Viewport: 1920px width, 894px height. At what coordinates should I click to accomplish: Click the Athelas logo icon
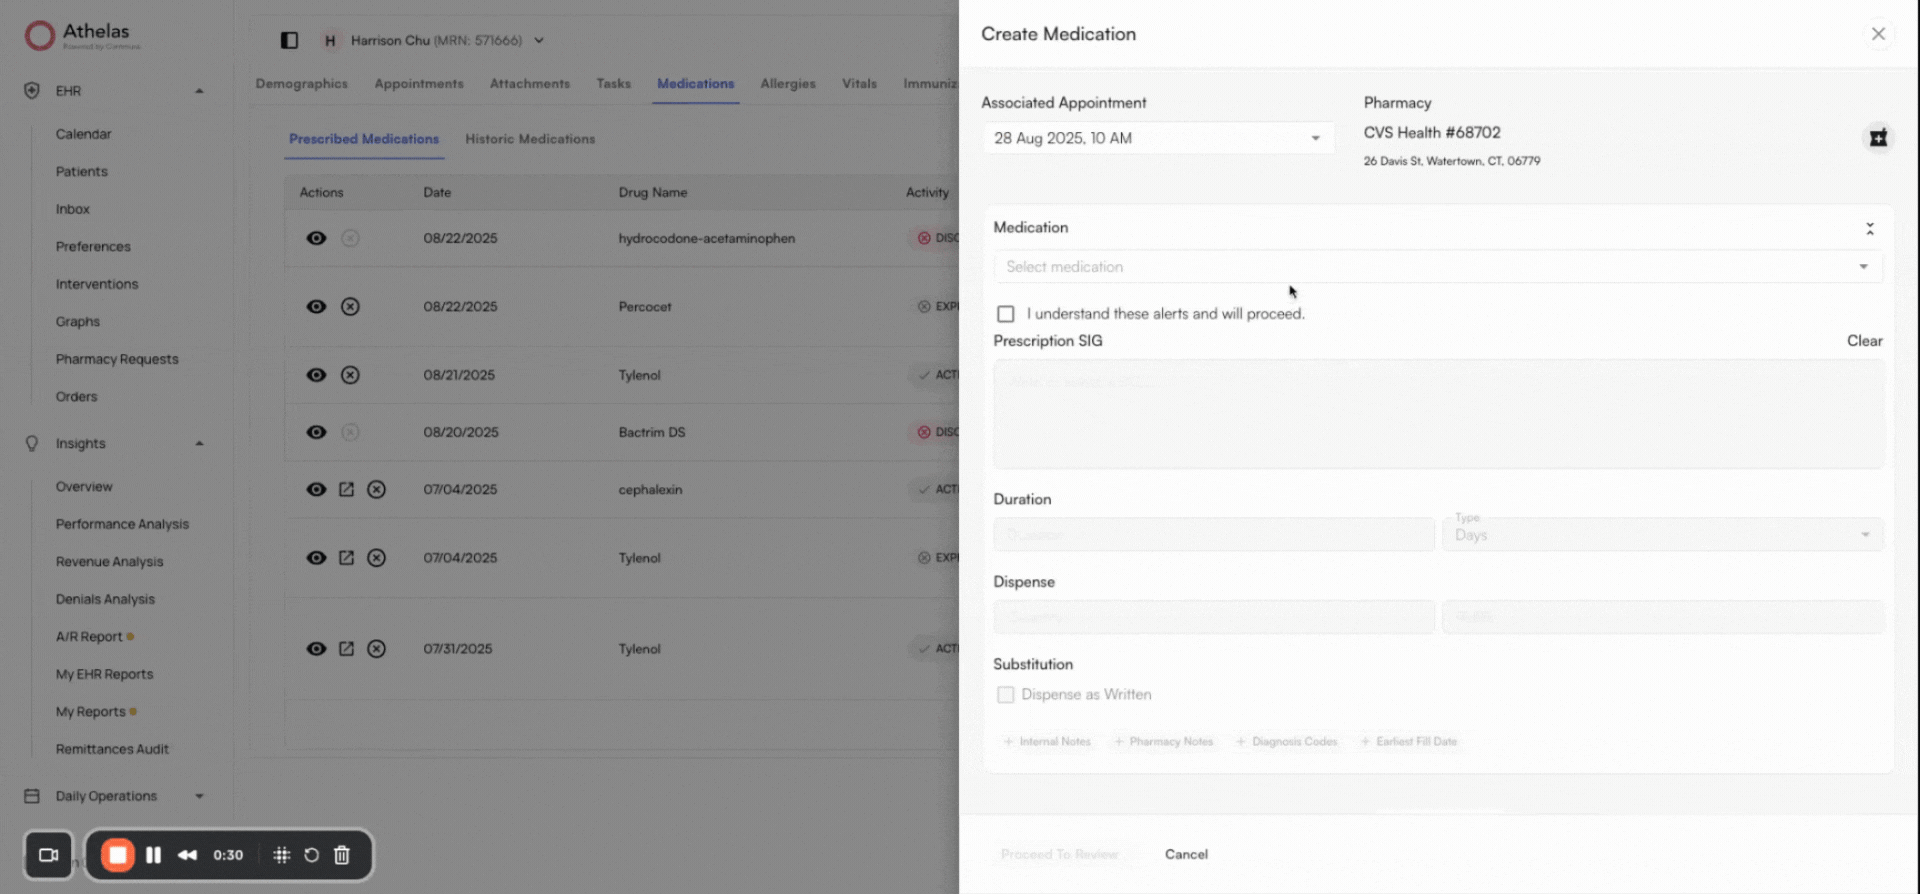(39, 36)
